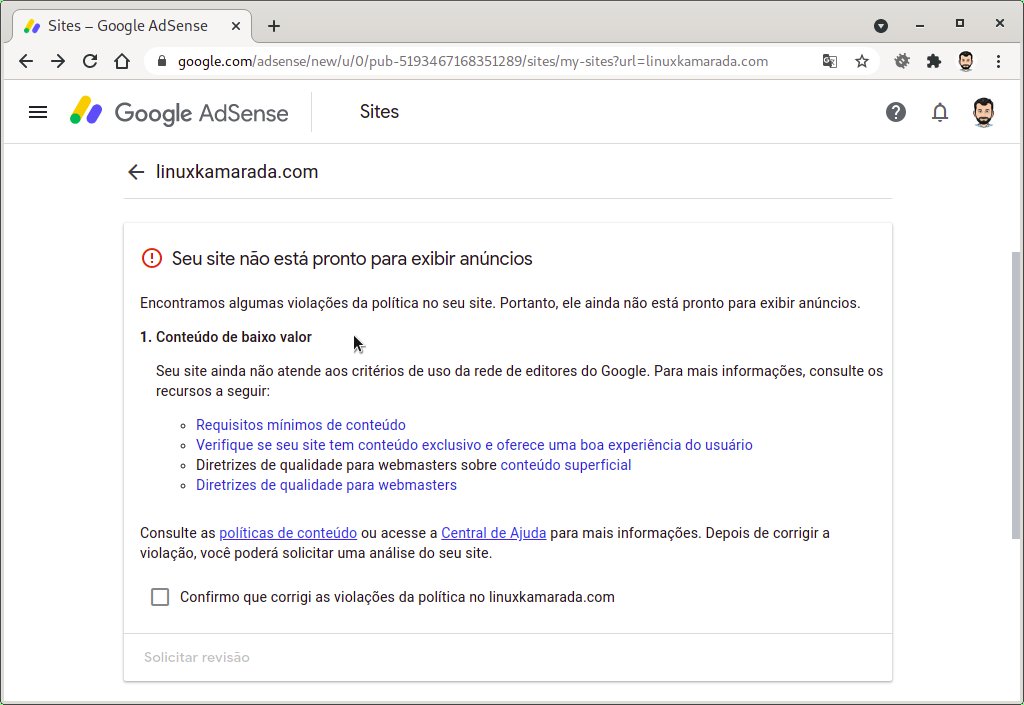
Task: Open the Extensions puzzle piece menu
Action: [x=934, y=61]
